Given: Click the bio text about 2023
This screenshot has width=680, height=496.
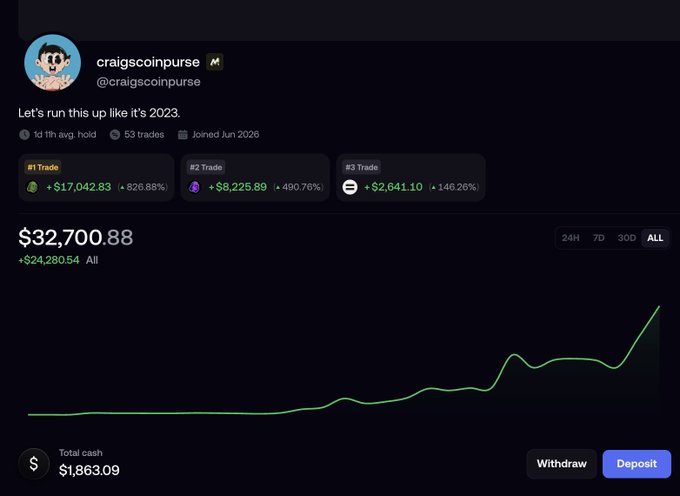Looking at the screenshot, I should point(99,113).
